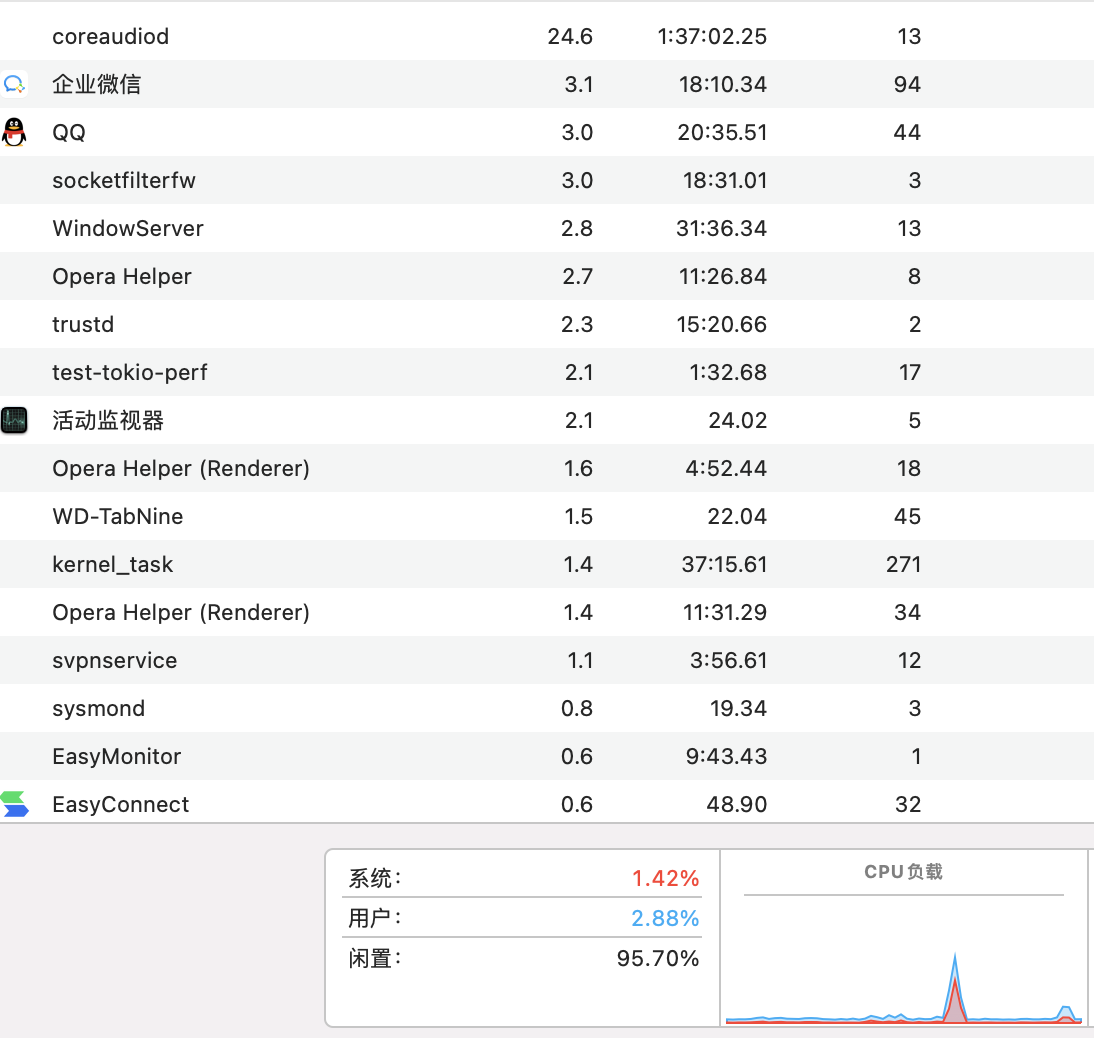
Task: Click CPU time 11:26.84 for Opera Helper
Action: click(x=723, y=277)
